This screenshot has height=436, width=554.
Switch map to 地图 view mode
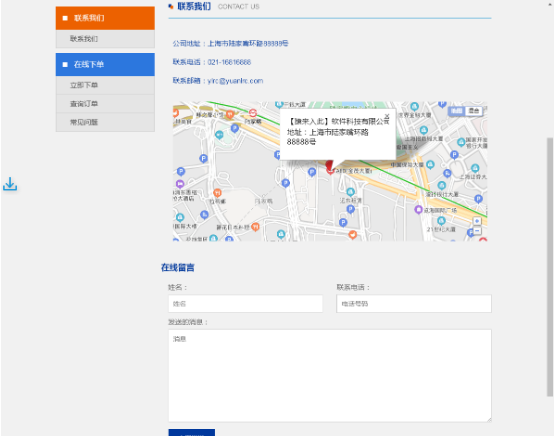click(456, 111)
